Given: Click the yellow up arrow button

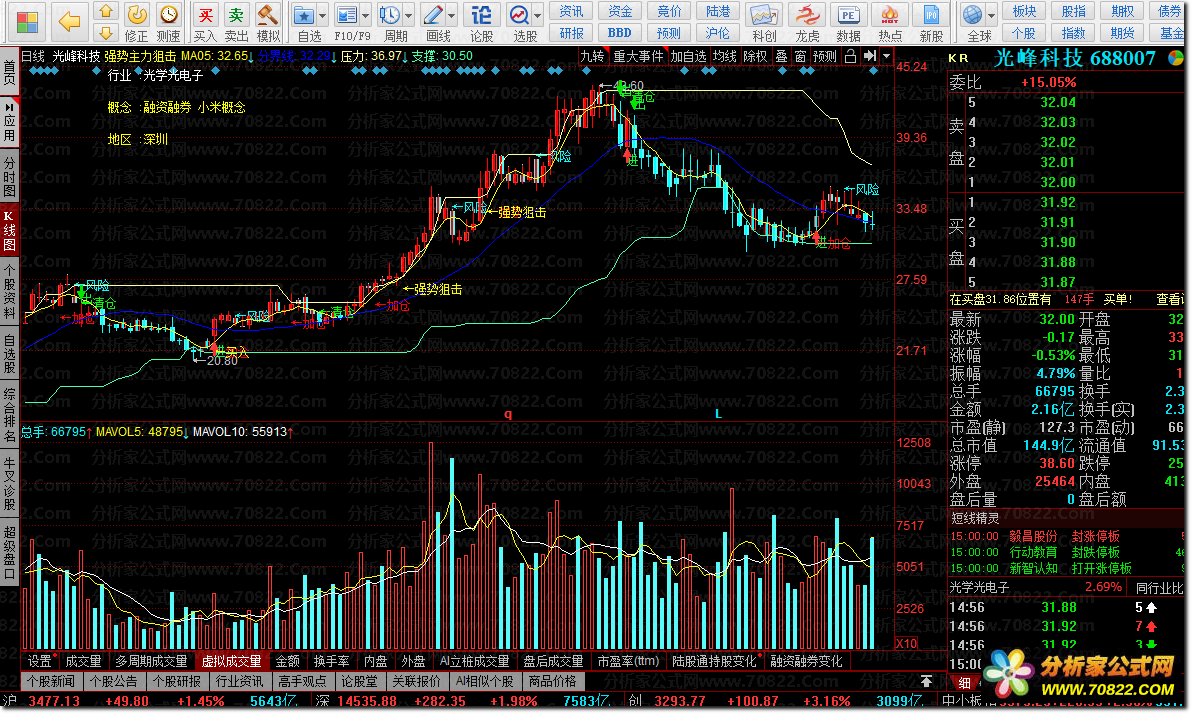Looking at the screenshot, I should point(106,11).
